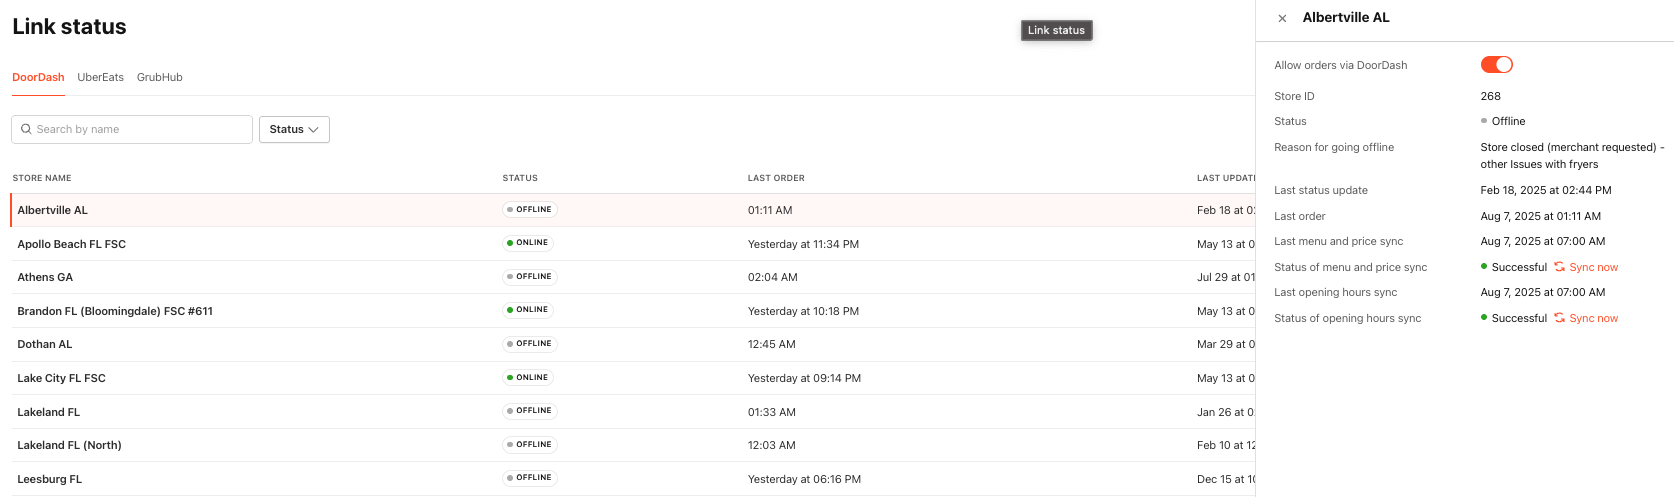Click last order Yesterday at 11:34 PM
Screen dimensions: 1674x497
pos(803,244)
